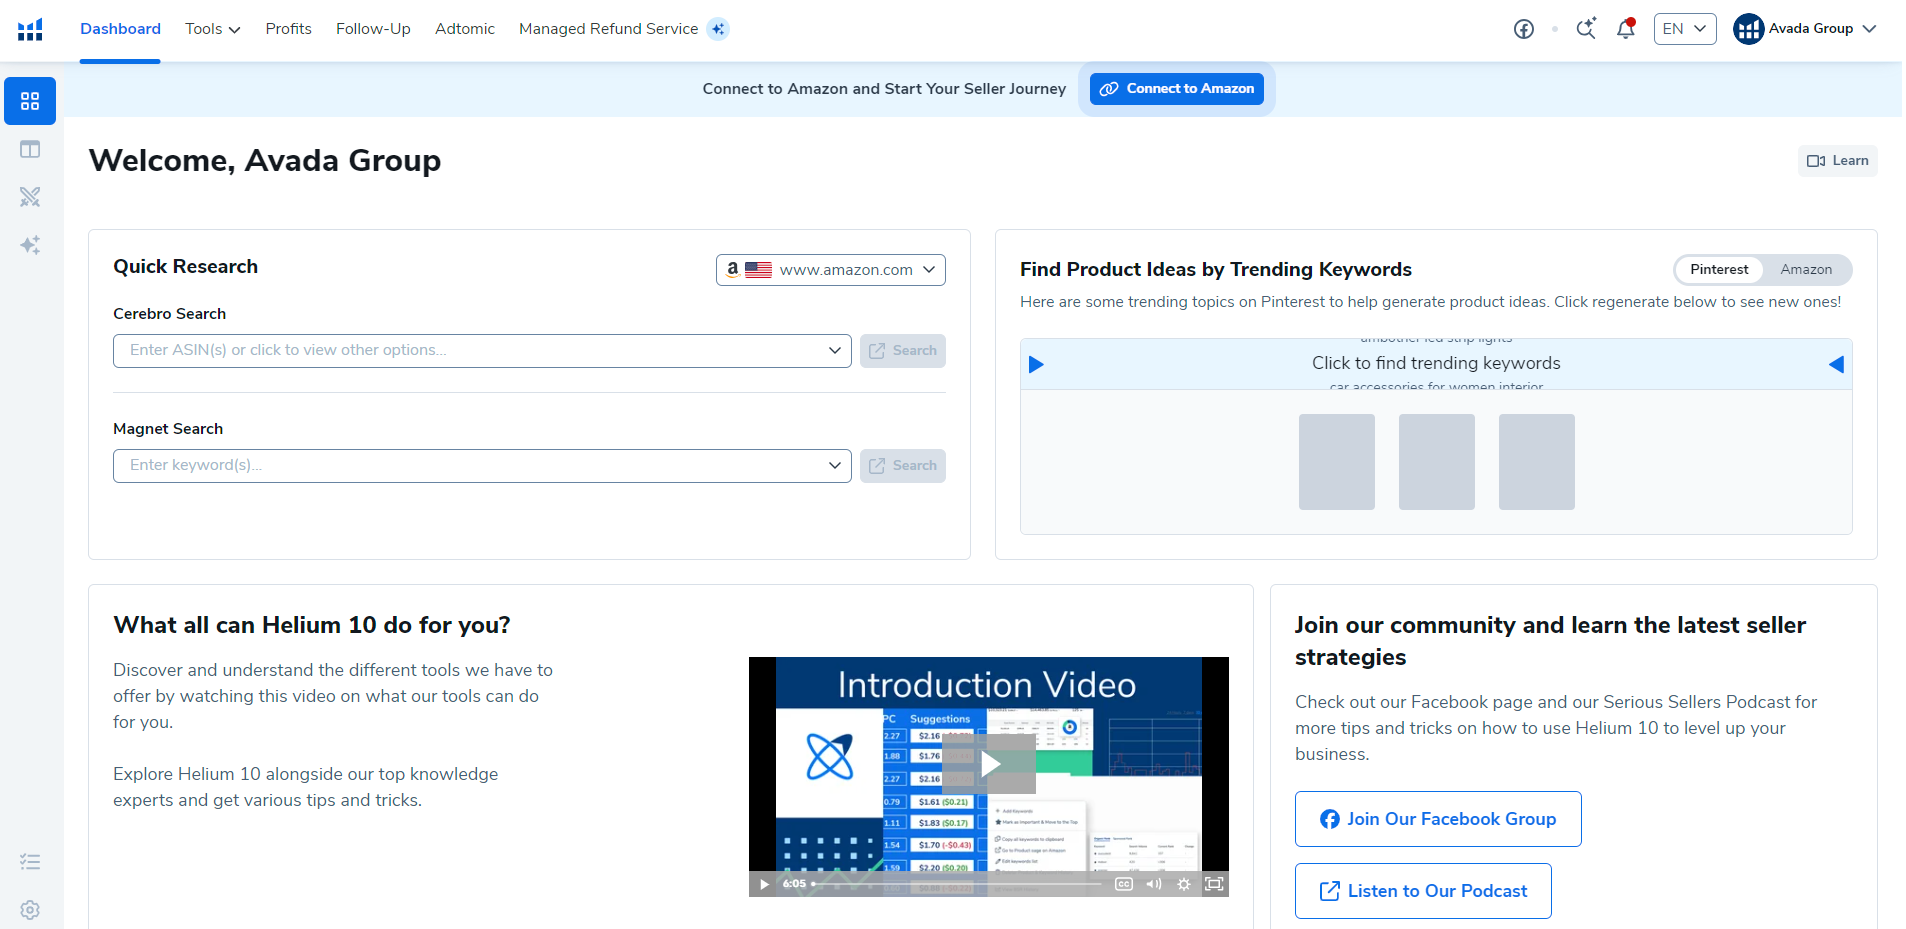Open the crossed swords icon in sidebar

pos(30,197)
